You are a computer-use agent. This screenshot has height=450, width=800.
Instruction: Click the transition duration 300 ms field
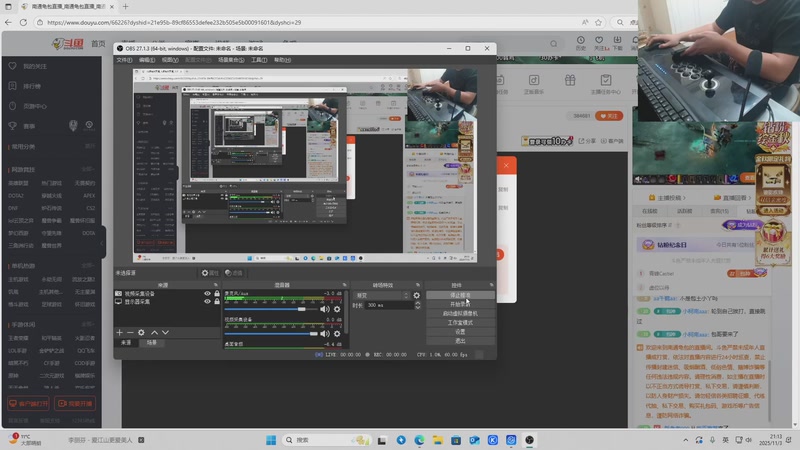pos(389,305)
